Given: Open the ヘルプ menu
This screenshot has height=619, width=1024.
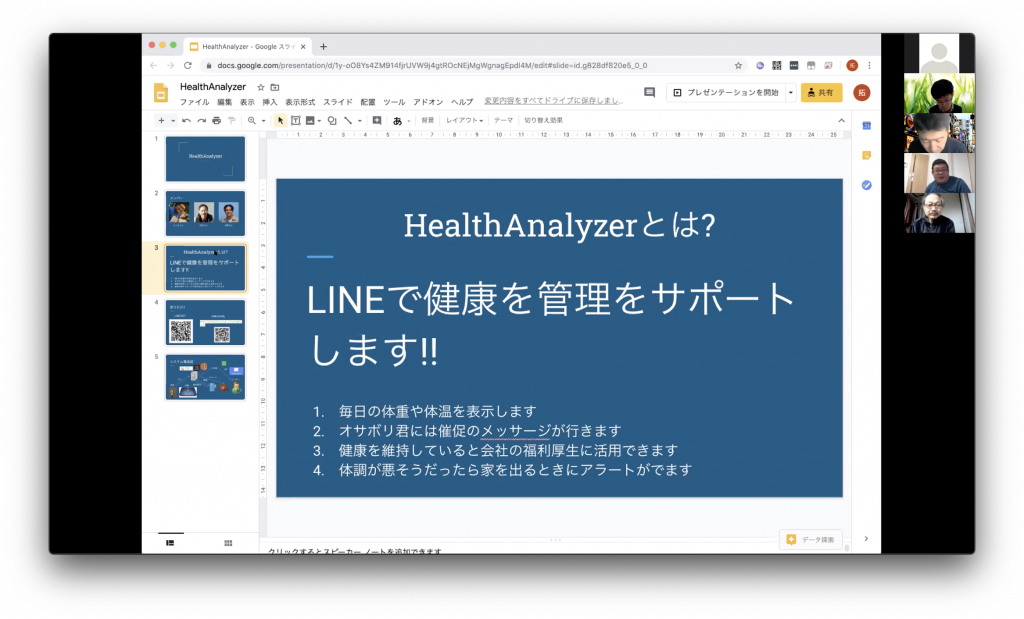Looking at the screenshot, I should click(462, 103).
